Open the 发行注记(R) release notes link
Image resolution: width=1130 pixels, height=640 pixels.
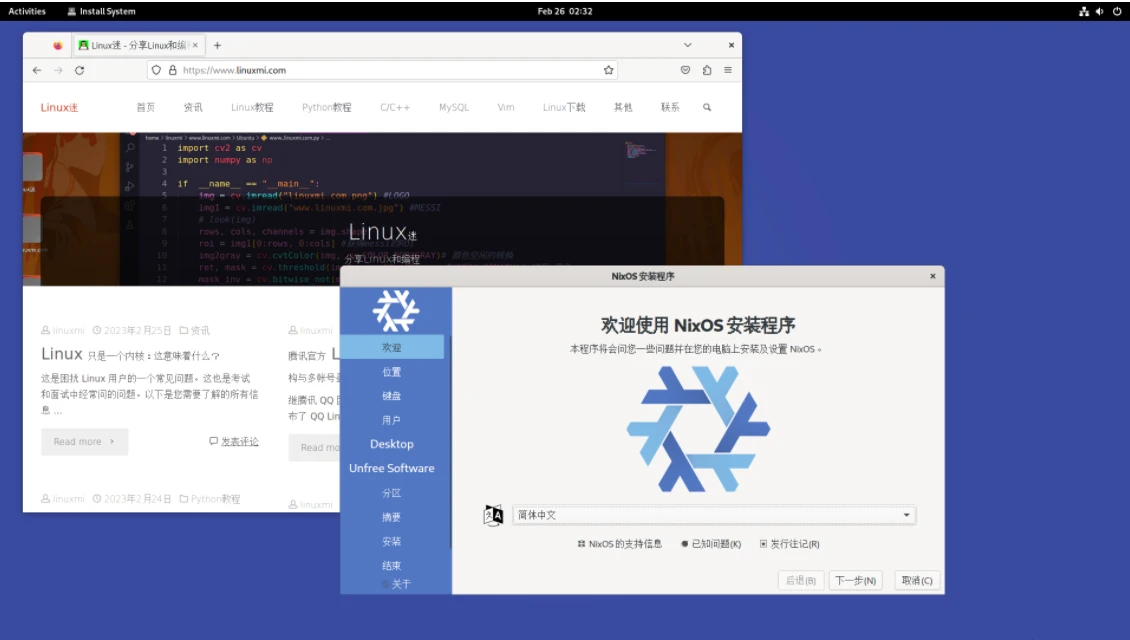click(x=795, y=543)
